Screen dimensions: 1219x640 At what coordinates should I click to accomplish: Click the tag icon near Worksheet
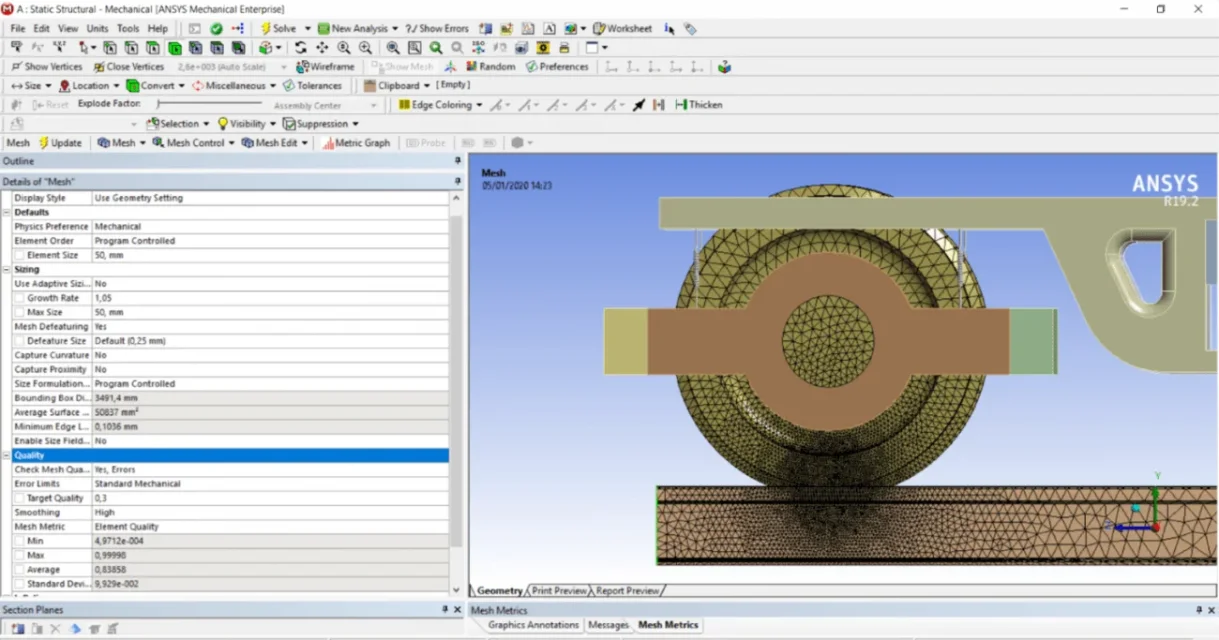690,29
